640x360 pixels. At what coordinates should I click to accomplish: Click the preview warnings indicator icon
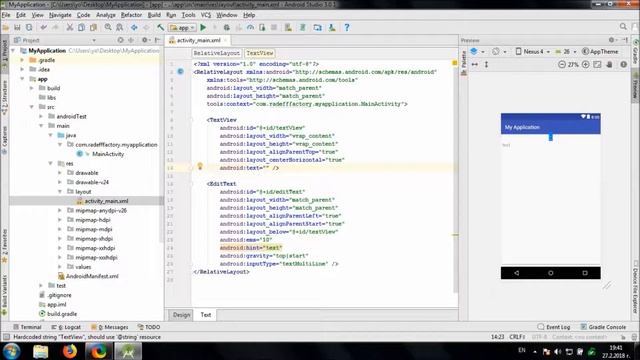[x=623, y=64]
